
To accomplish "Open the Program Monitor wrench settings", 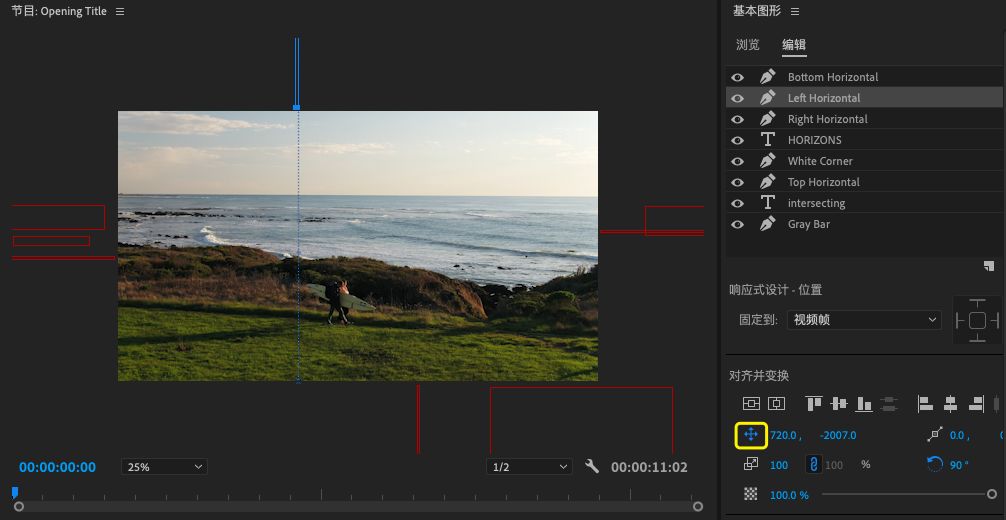I will pos(592,467).
